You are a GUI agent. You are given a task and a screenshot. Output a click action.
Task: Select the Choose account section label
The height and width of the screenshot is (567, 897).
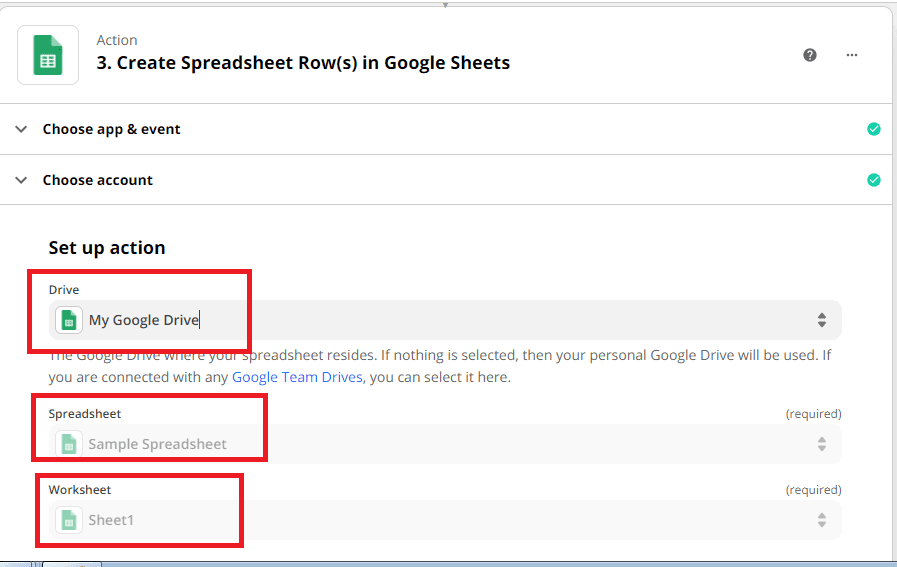97,180
